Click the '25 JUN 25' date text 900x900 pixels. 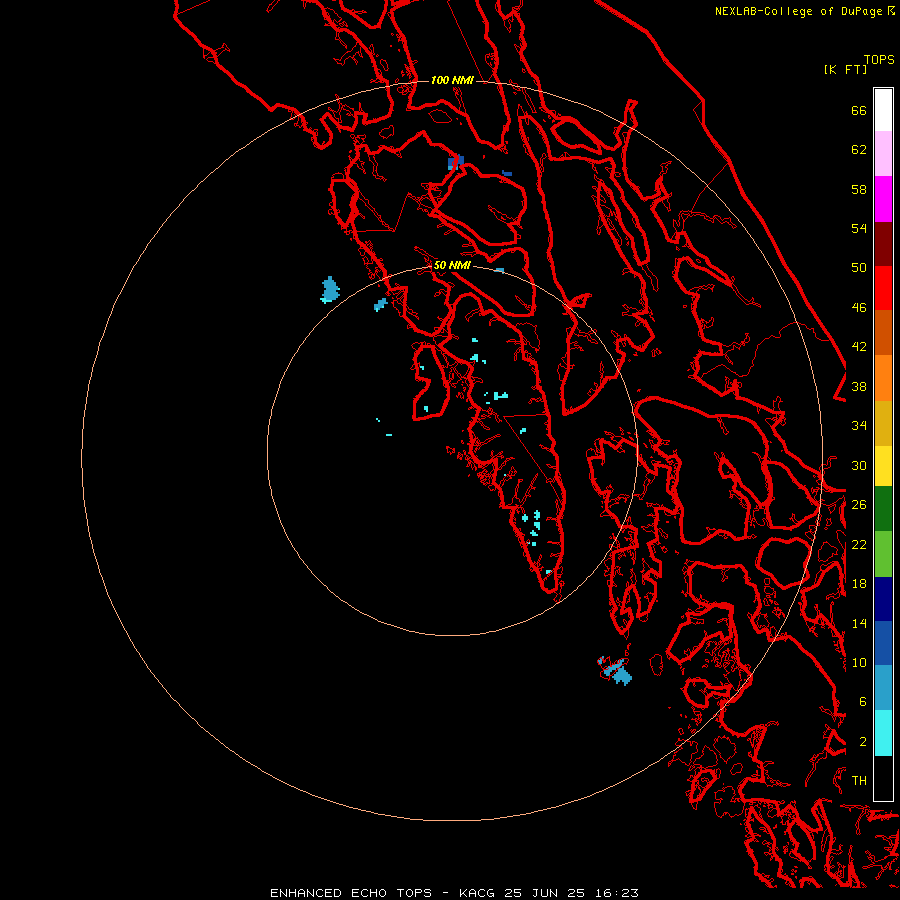[x=545, y=893]
